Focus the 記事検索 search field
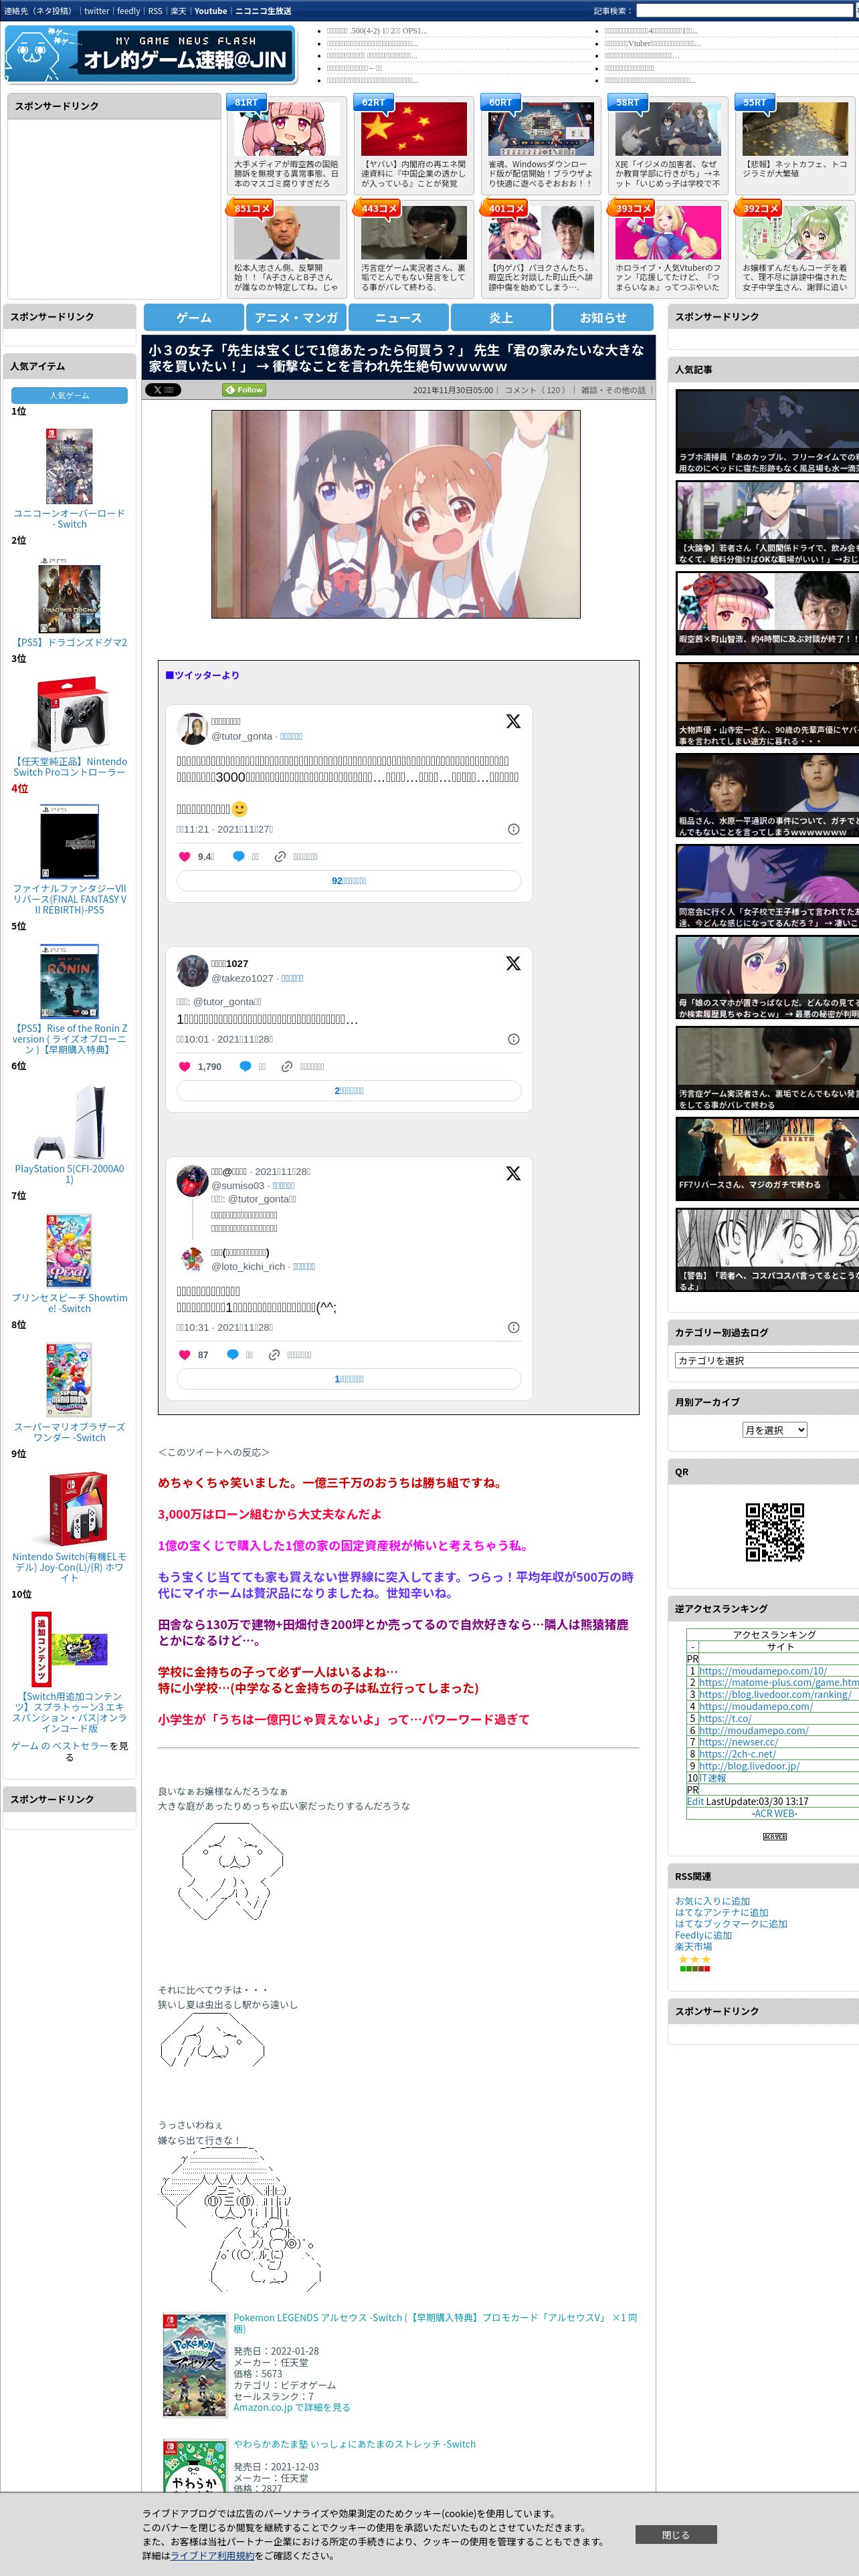The width and height of the screenshot is (859, 2576). tap(744, 11)
